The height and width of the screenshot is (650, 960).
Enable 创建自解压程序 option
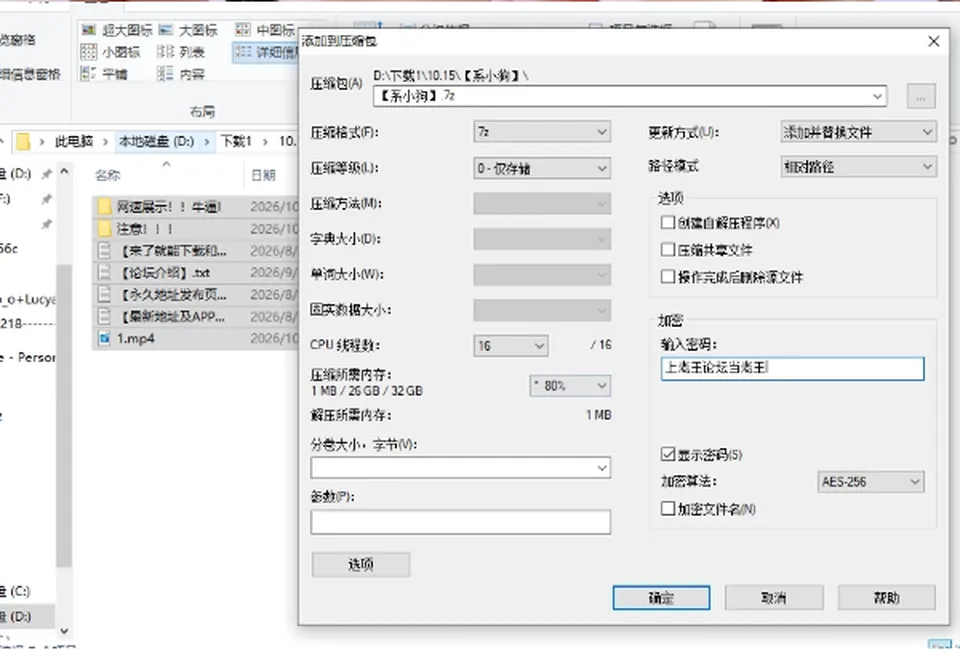click(x=668, y=222)
